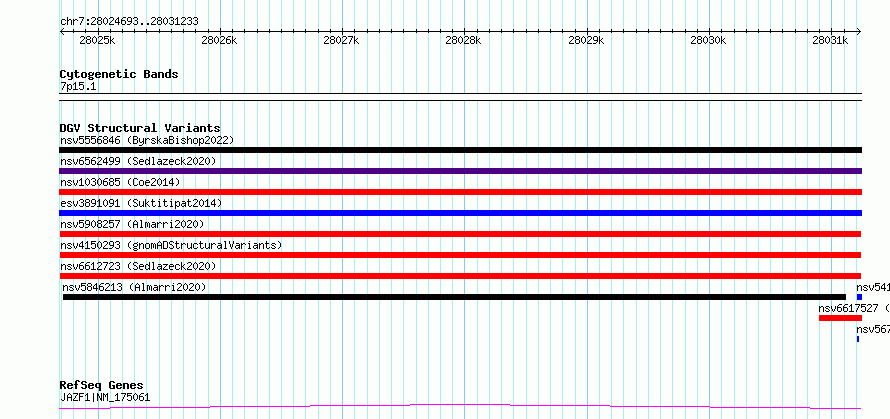
Task: Open the esv3891091 (Suktitipat2014) label
Action: (141, 203)
